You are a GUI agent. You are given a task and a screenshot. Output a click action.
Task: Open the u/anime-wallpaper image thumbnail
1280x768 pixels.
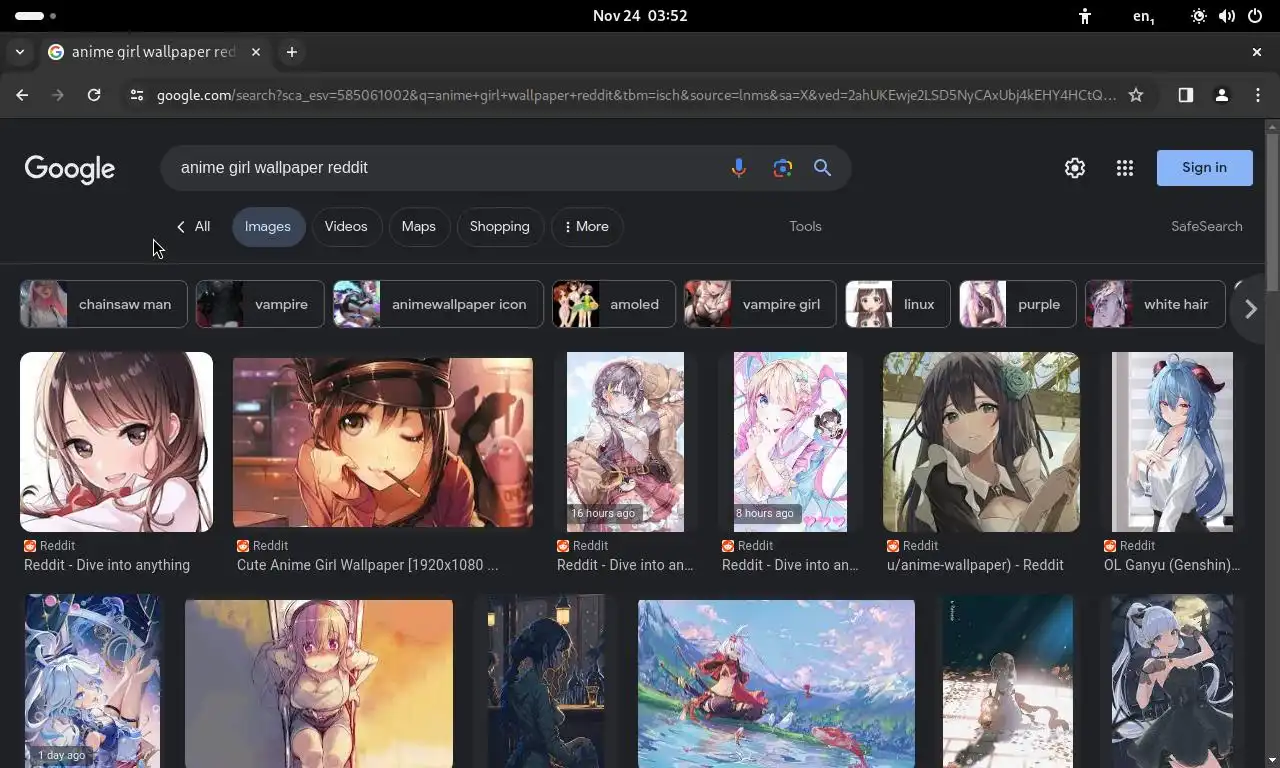point(981,442)
